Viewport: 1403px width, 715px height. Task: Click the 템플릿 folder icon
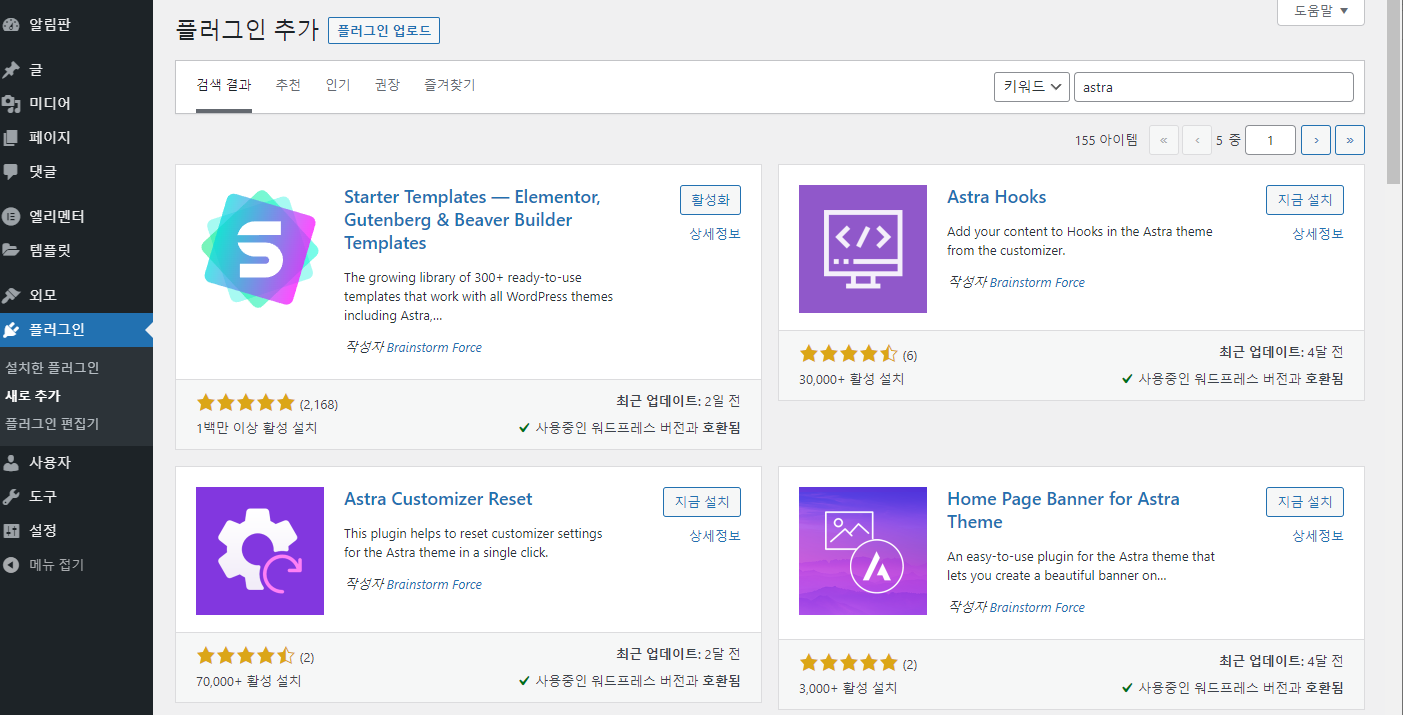tap(11, 251)
